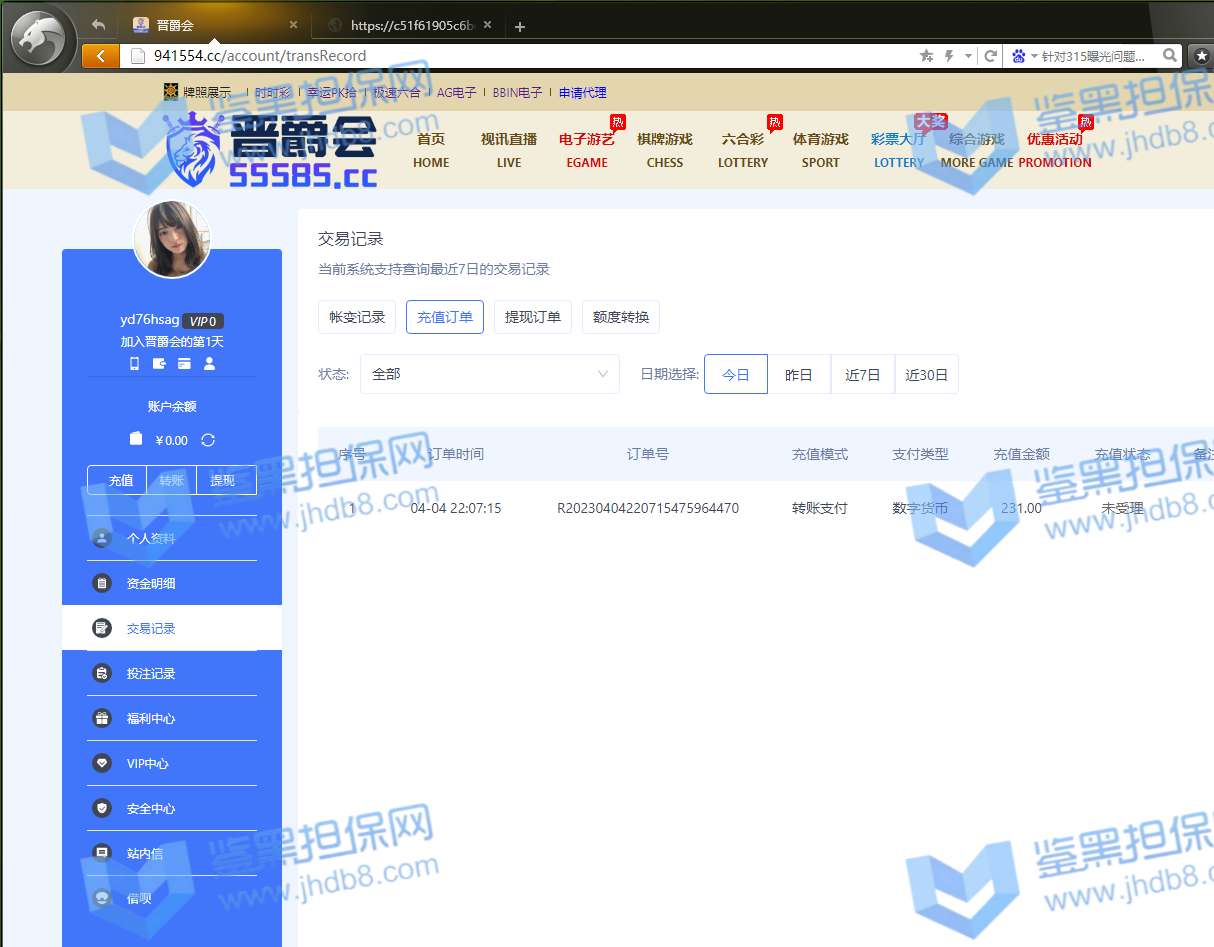Select 今日 date filter

(x=736, y=375)
